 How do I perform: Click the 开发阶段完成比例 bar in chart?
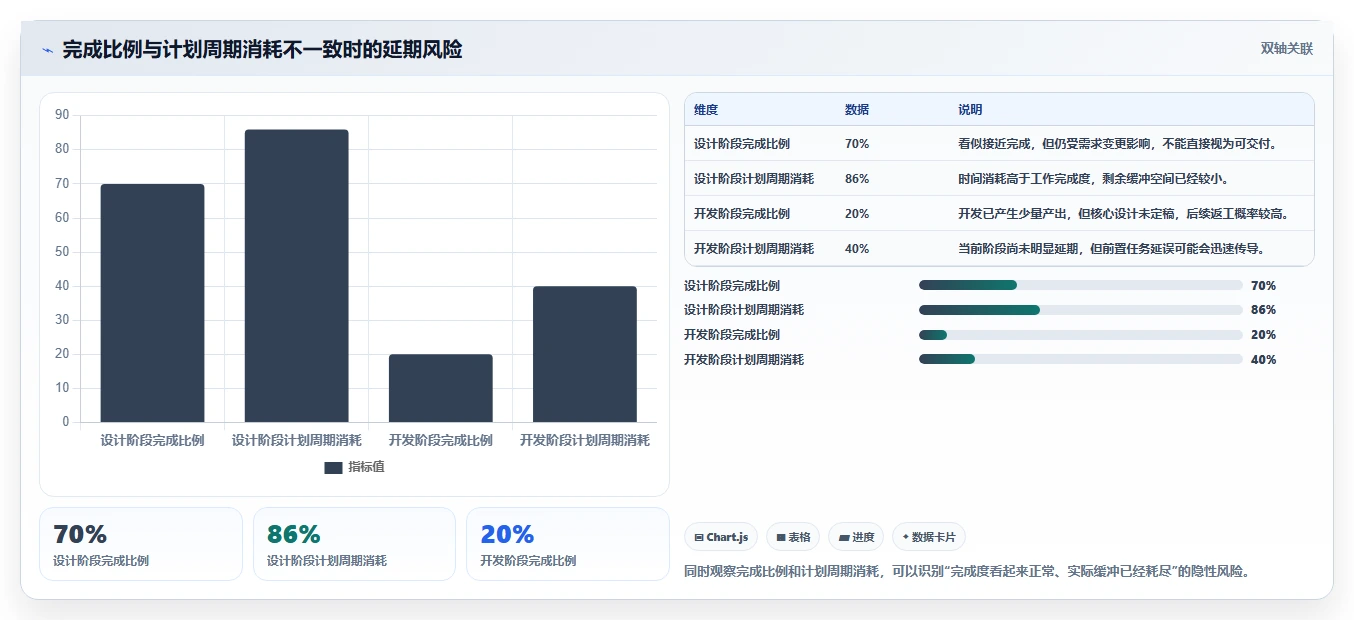click(441, 388)
